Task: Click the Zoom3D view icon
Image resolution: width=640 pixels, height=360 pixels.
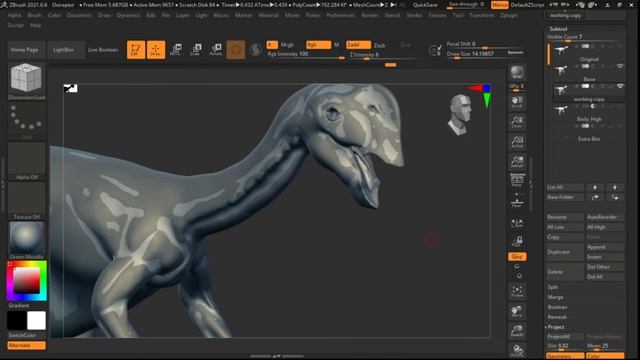Action: pyautogui.click(x=517, y=331)
